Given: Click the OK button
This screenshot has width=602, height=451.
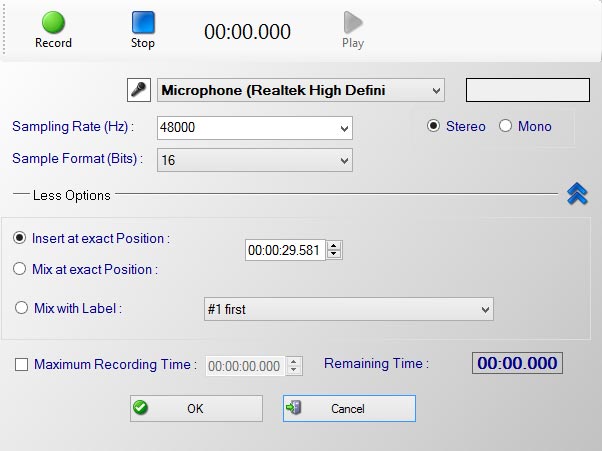Looking at the screenshot, I should click(196, 408).
